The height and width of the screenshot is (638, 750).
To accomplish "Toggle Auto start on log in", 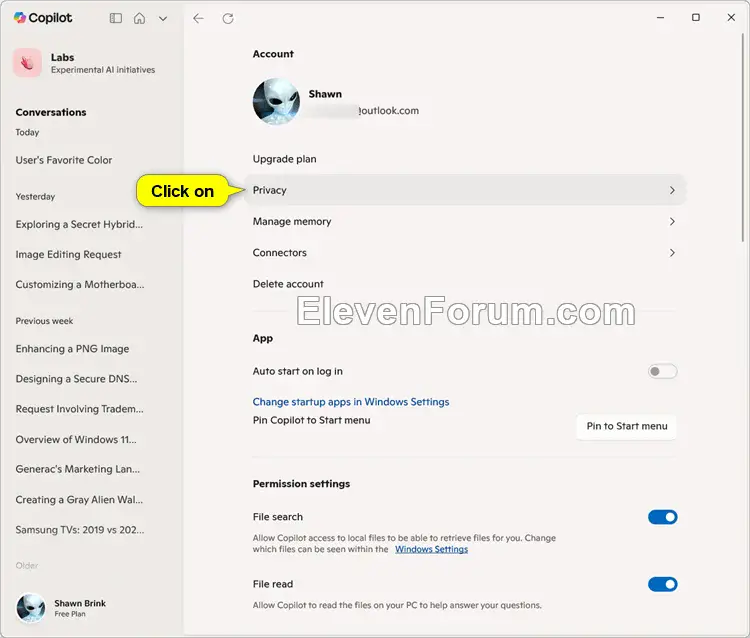I will point(662,372).
